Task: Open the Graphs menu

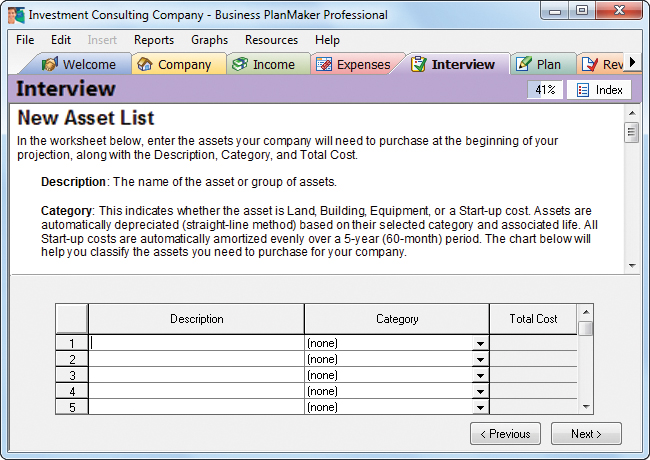Action: click(209, 40)
